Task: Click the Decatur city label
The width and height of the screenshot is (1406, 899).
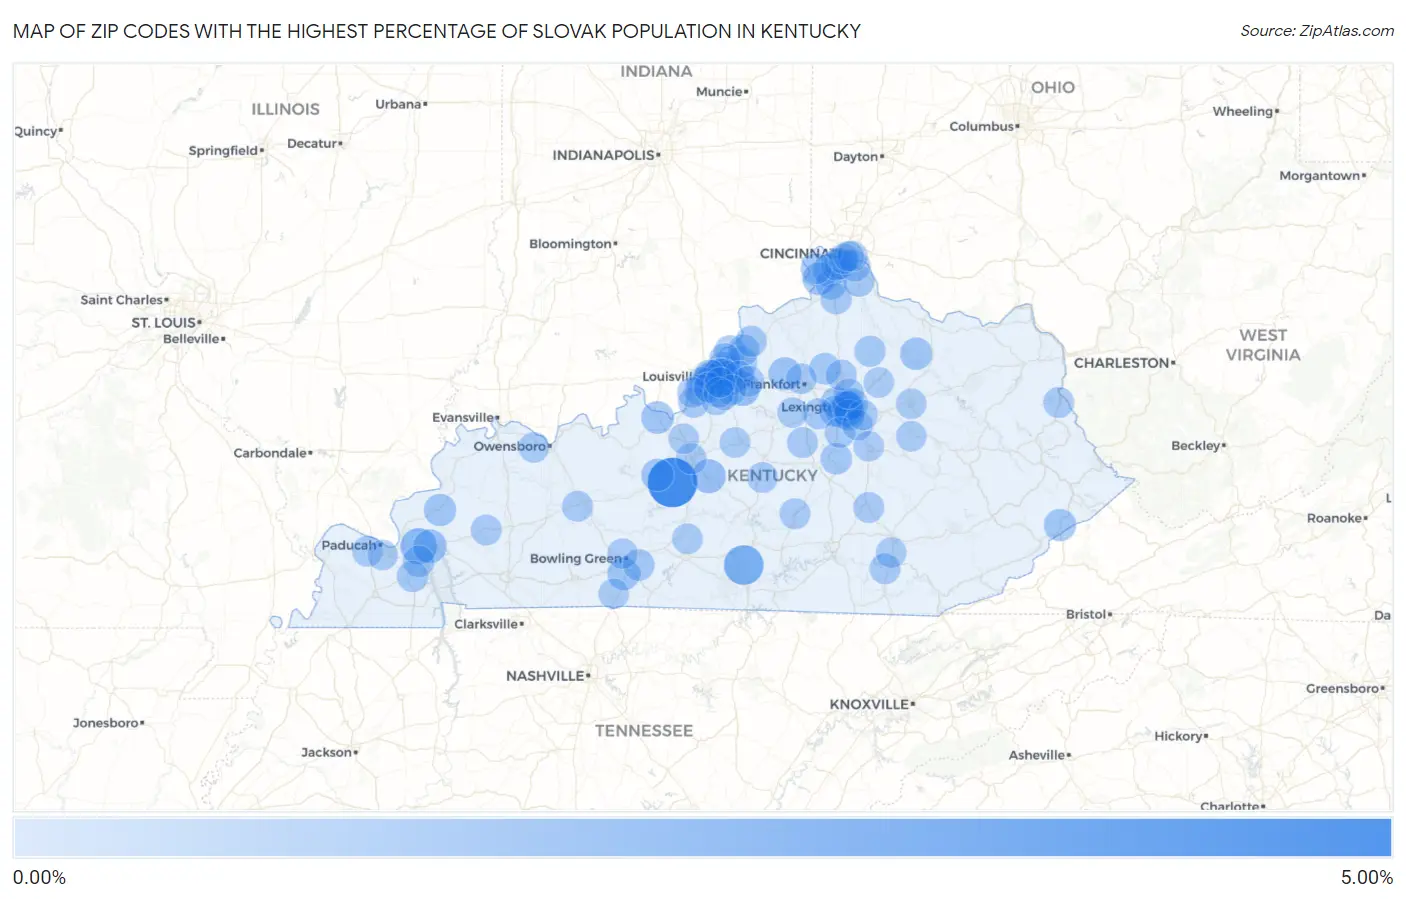Action: pos(313,143)
